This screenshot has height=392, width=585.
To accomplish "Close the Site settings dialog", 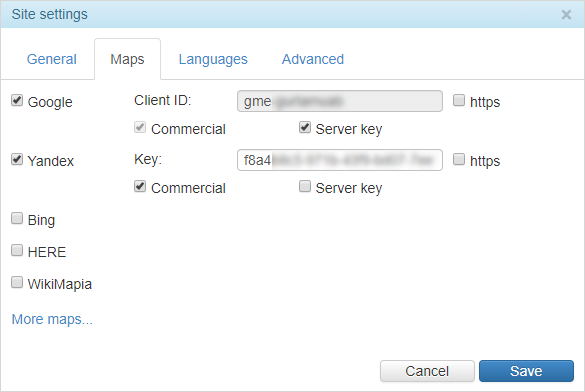I will pyautogui.click(x=566, y=15).
